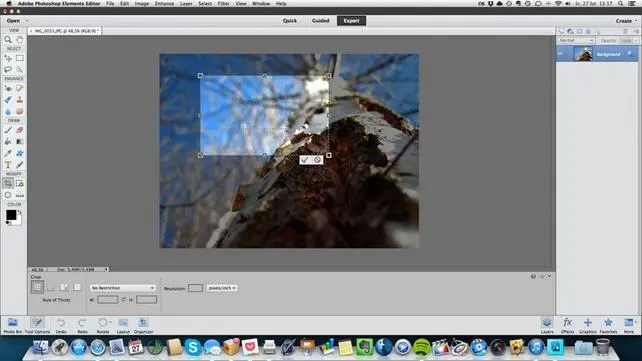Viewport: 642px width, 361px height.
Task: Select the Eraser tool
Action: coord(20,130)
